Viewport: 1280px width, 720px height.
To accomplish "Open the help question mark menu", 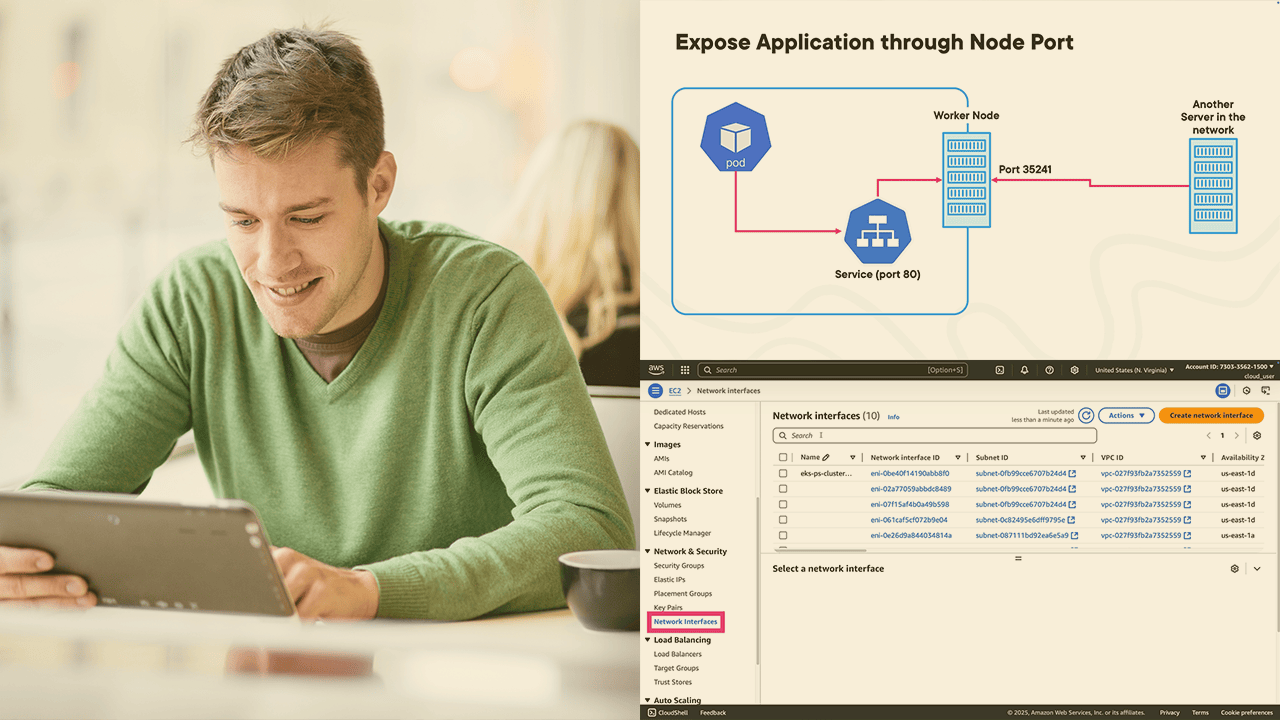I will coord(1049,370).
